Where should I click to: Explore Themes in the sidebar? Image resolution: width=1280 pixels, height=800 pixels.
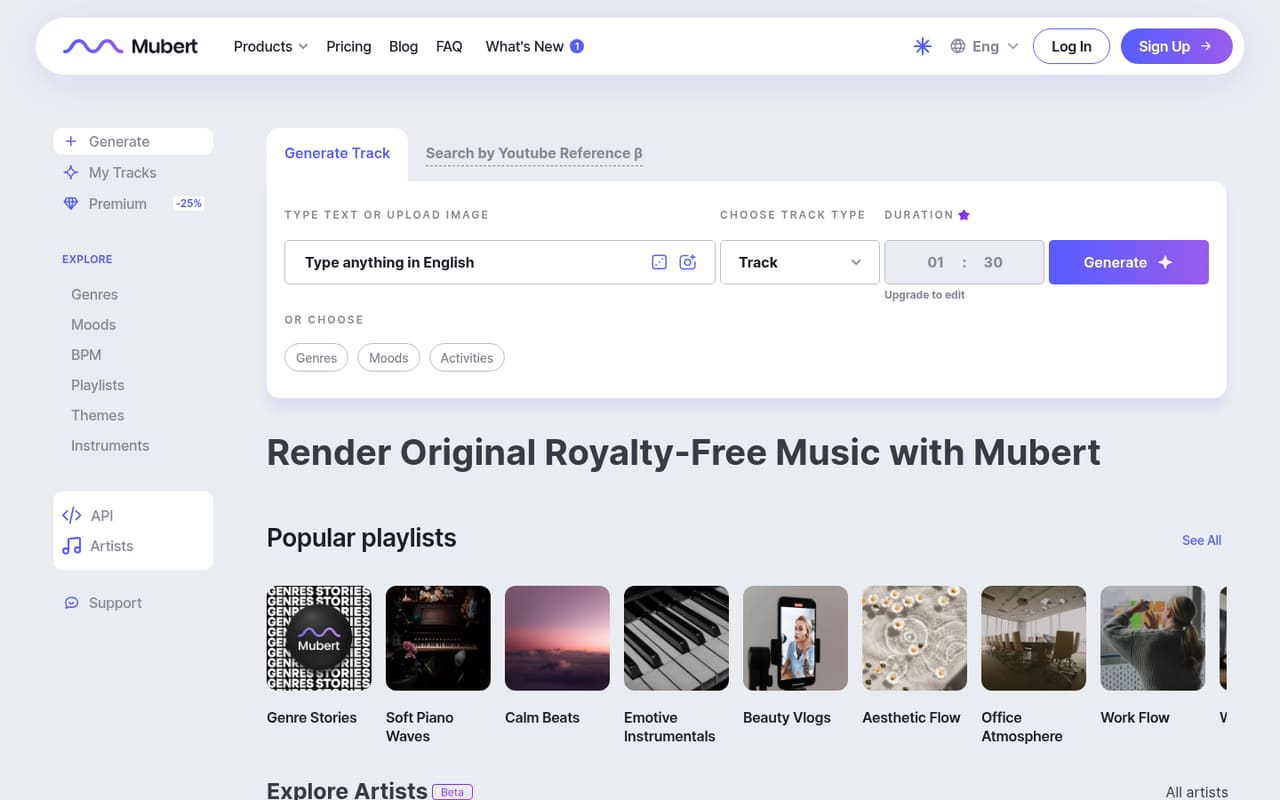click(x=98, y=415)
